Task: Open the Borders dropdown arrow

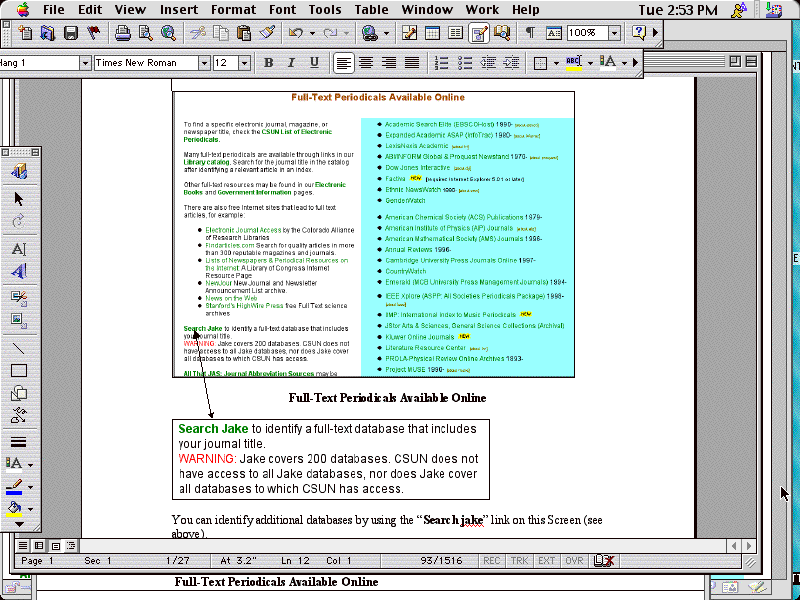Action: coord(556,63)
